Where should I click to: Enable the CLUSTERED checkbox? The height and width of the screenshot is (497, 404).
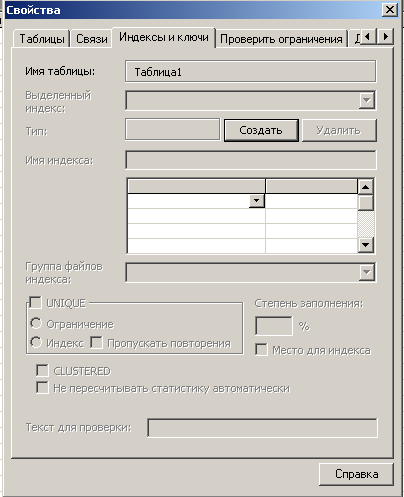click(42, 370)
